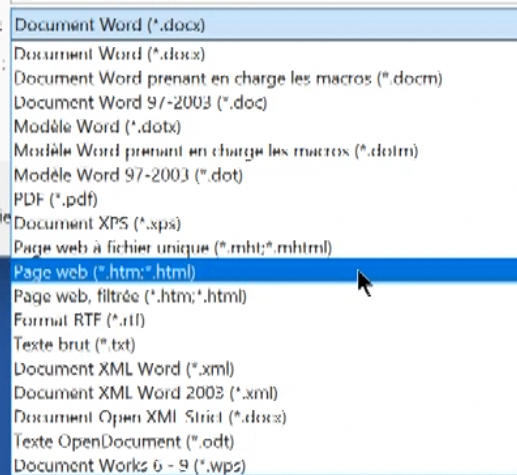Click the dark blue window strip at left edge
The image size is (517, 475).
click(5, 366)
